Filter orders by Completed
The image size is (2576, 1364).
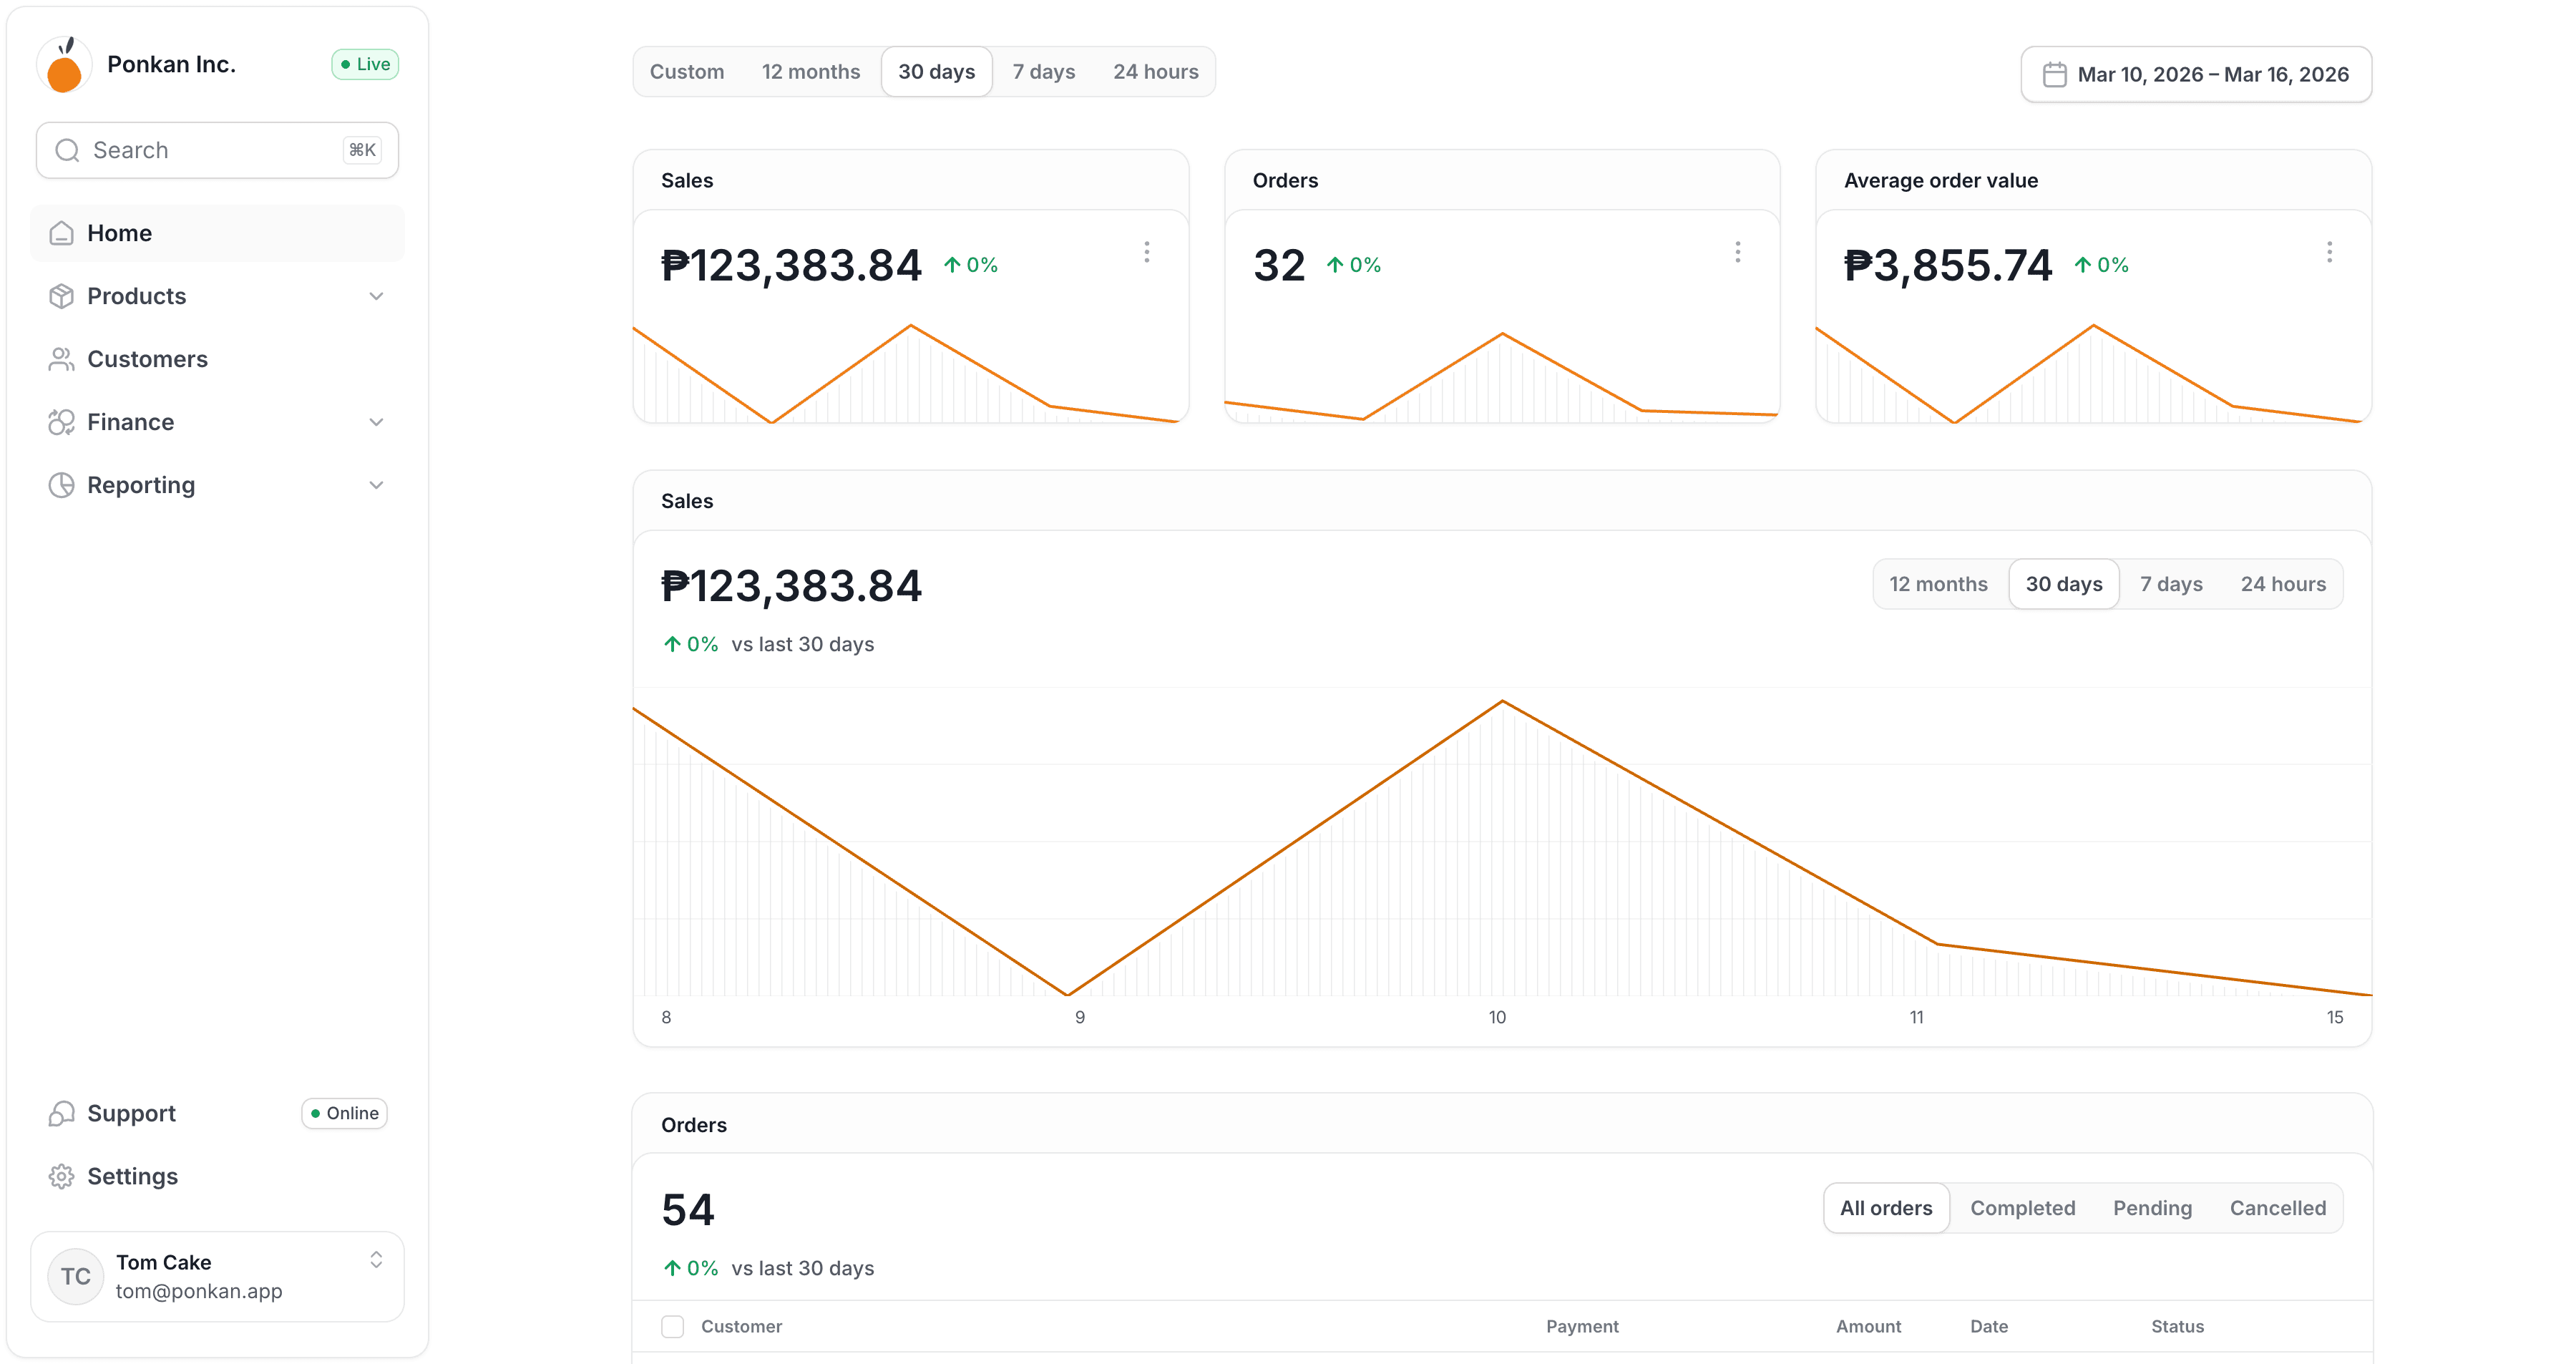[2022, 1207]
